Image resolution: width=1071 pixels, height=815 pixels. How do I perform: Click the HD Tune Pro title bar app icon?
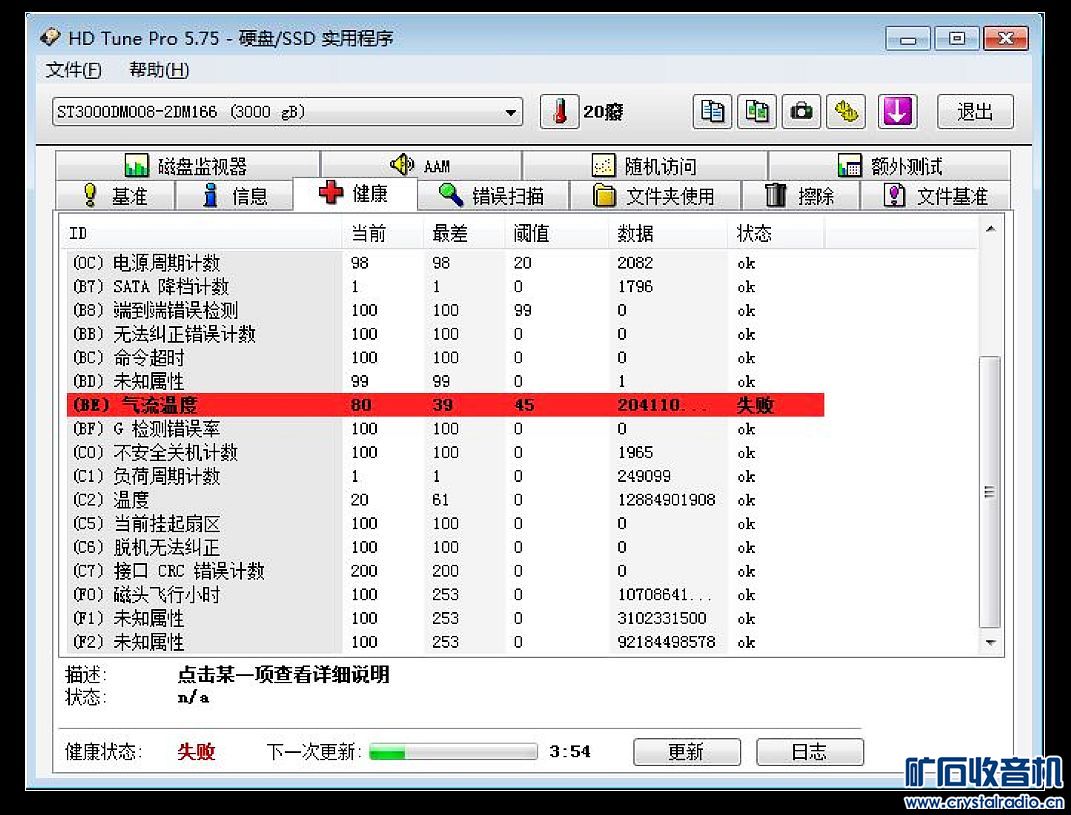(51, 37)
